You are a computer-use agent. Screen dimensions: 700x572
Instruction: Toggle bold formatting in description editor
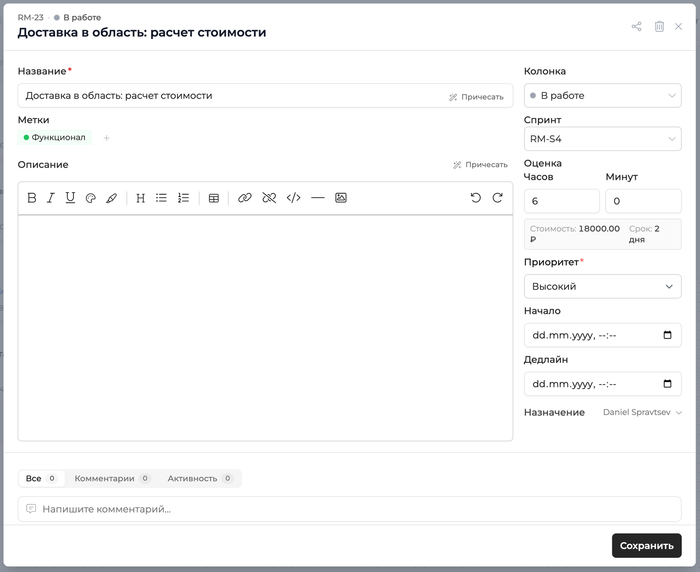pos(32,198)
